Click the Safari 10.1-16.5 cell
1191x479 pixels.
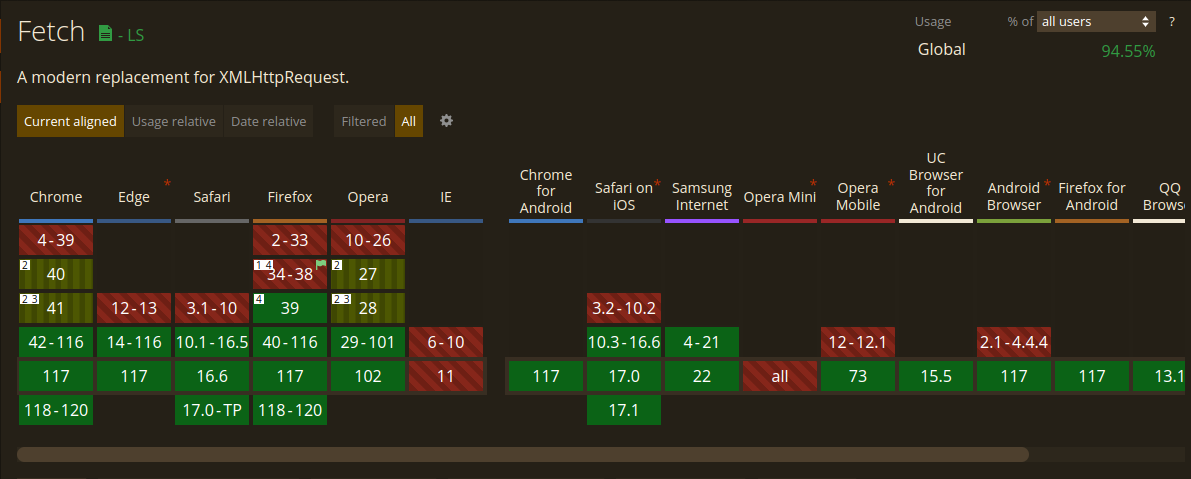click(212, 342)
